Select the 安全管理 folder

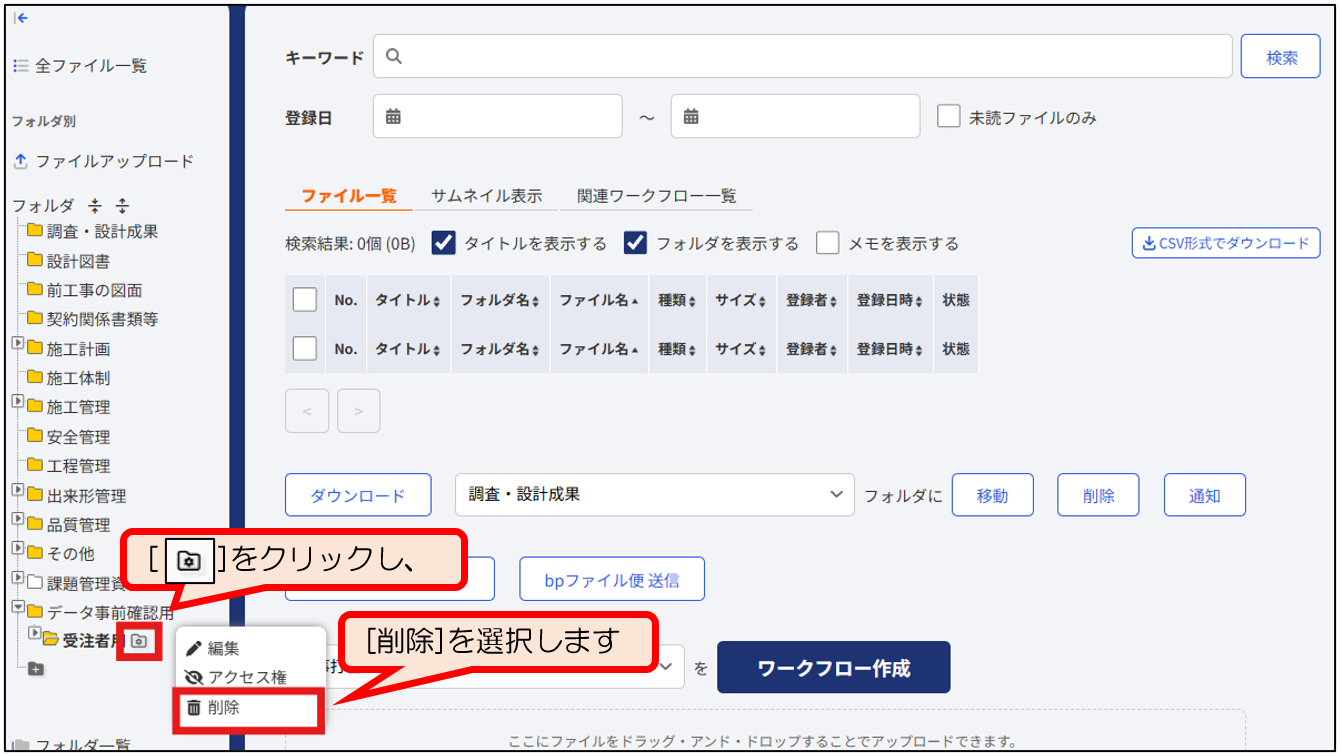78,437
